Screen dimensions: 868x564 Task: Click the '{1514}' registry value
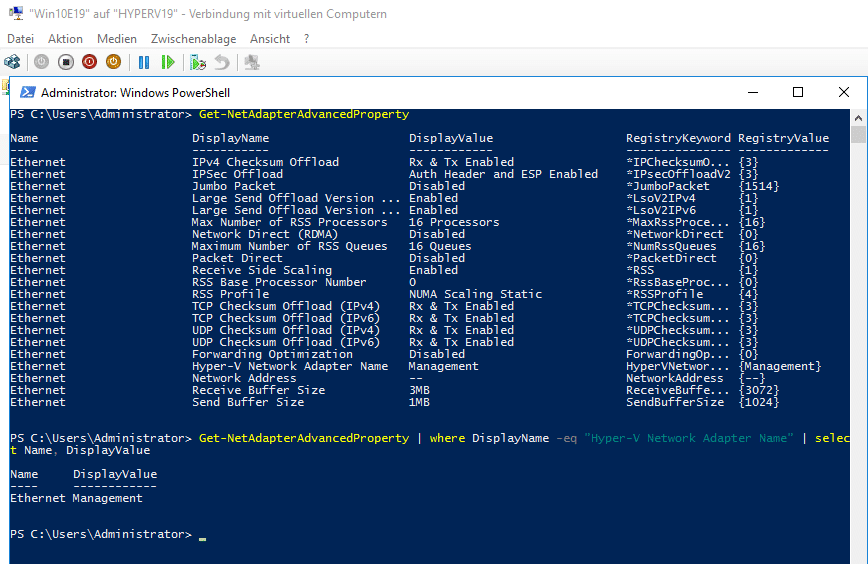coord(759,187)
